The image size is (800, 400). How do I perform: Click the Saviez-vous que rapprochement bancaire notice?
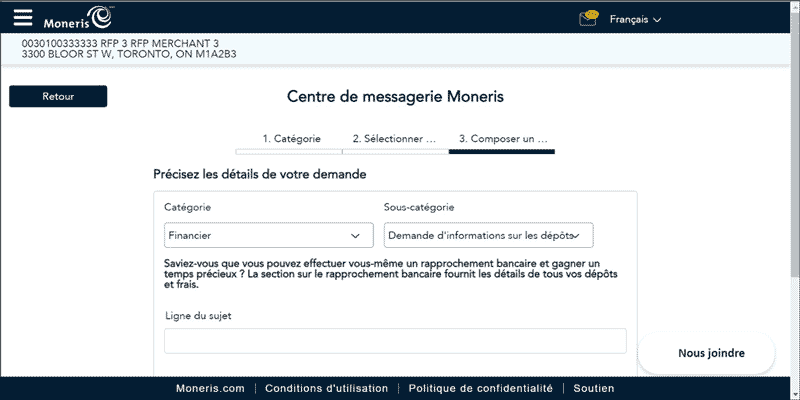click(391, 274)
